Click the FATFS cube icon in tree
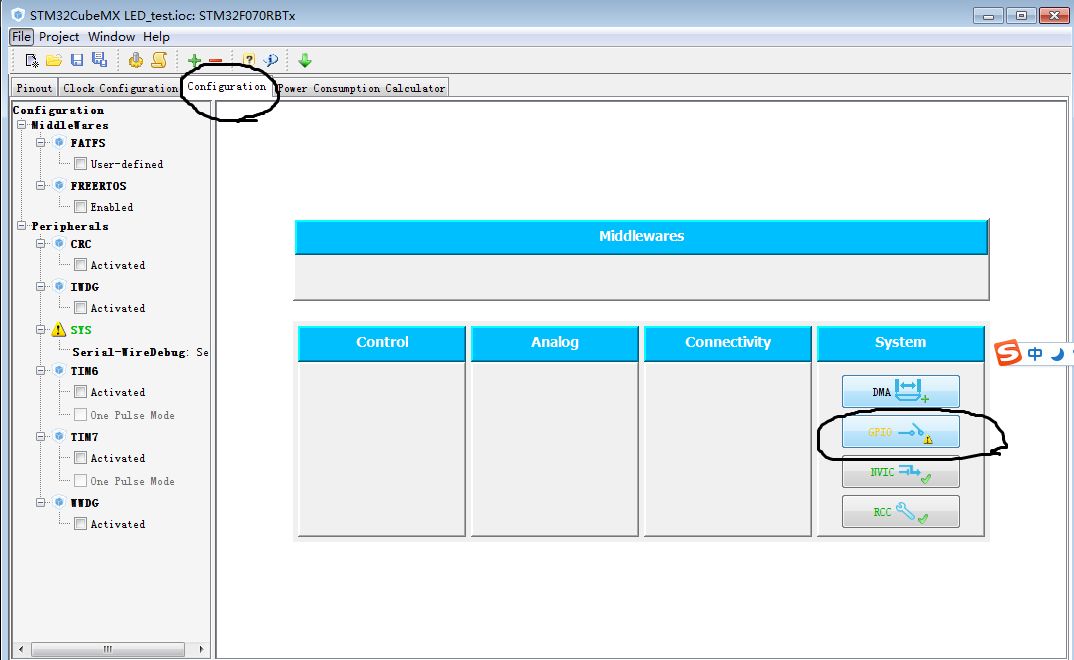The width and height of the screenshot is (1074, 660). coord(60,142)
